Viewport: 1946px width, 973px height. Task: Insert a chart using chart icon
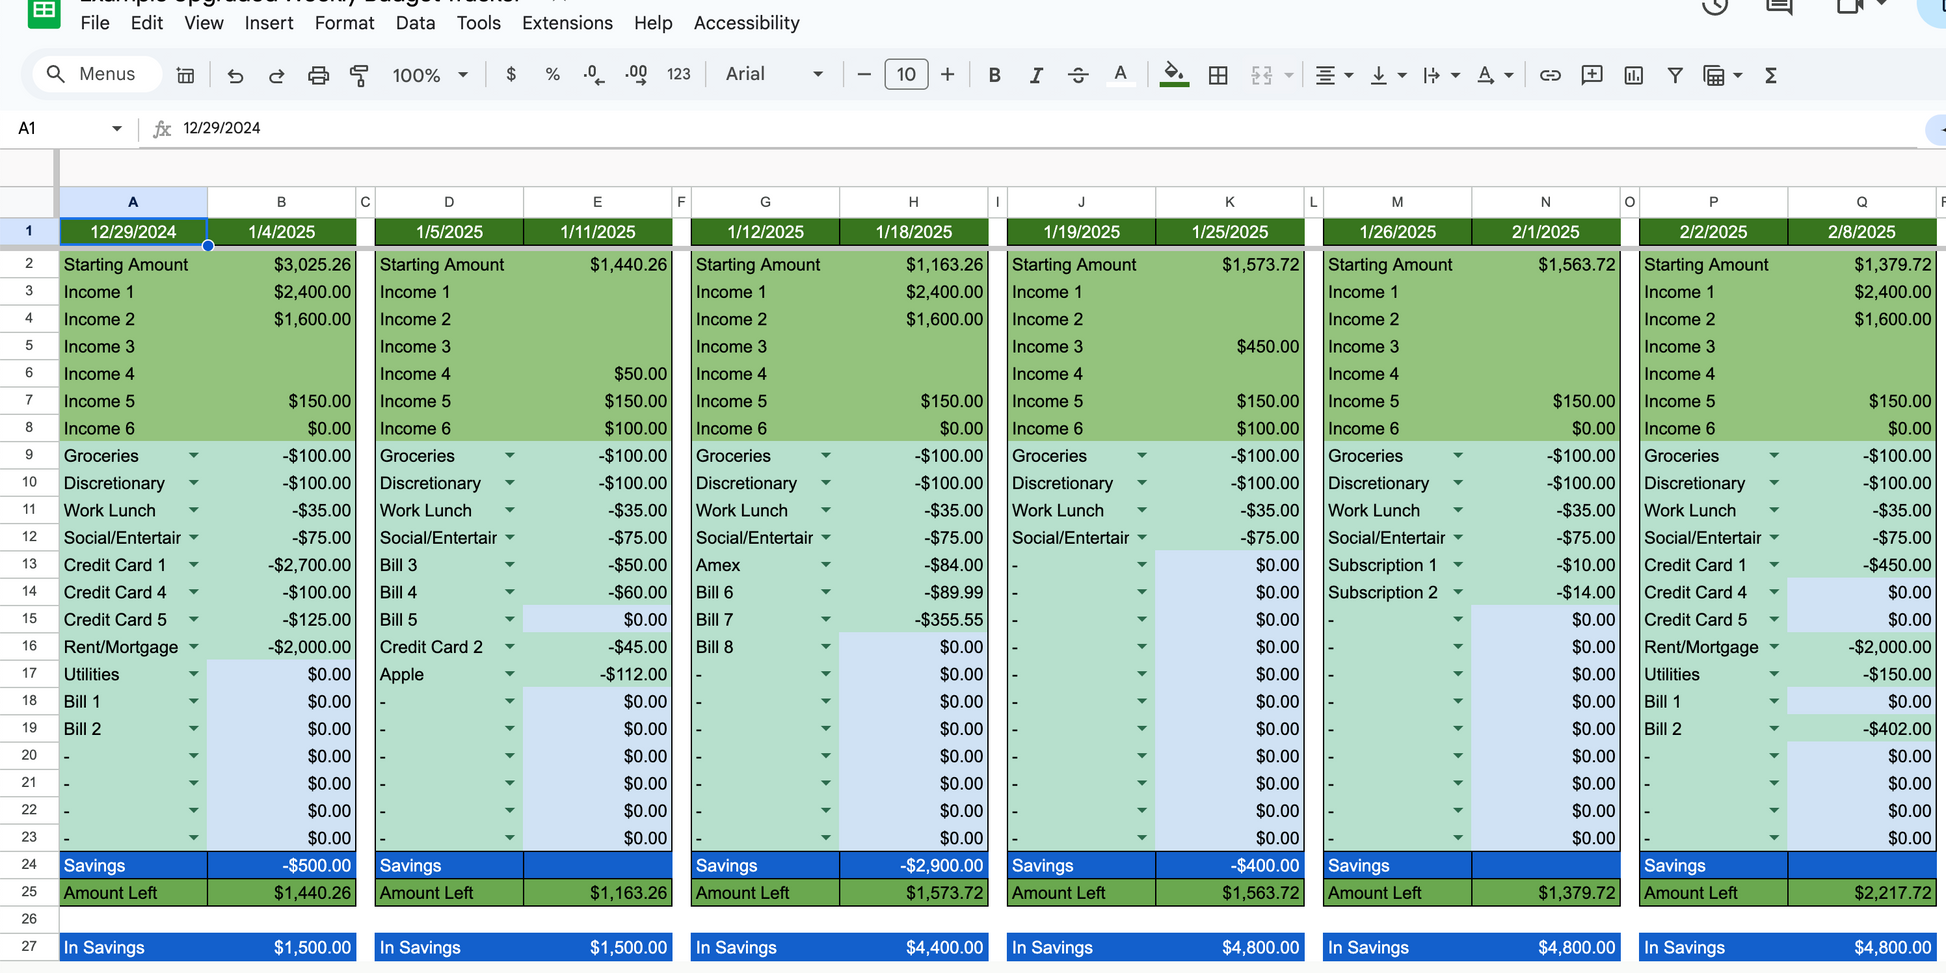1633,75
